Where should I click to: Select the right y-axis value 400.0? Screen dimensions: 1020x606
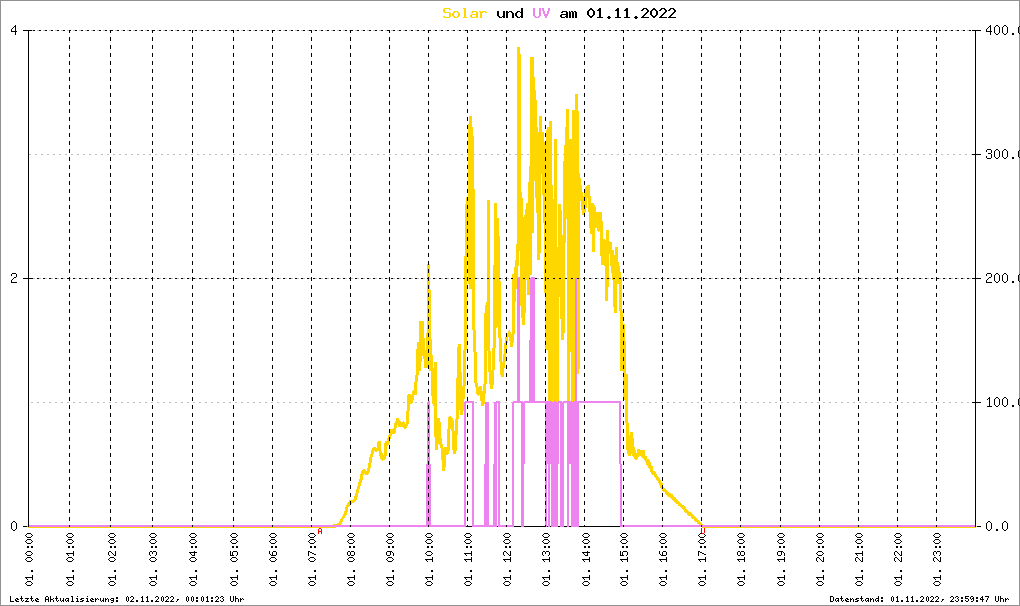[1000, 30]
